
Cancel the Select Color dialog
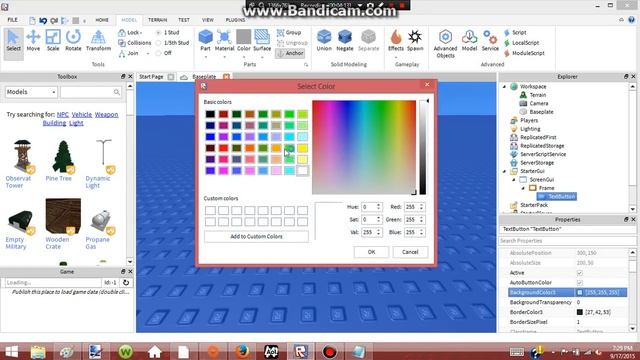point(410,252)
